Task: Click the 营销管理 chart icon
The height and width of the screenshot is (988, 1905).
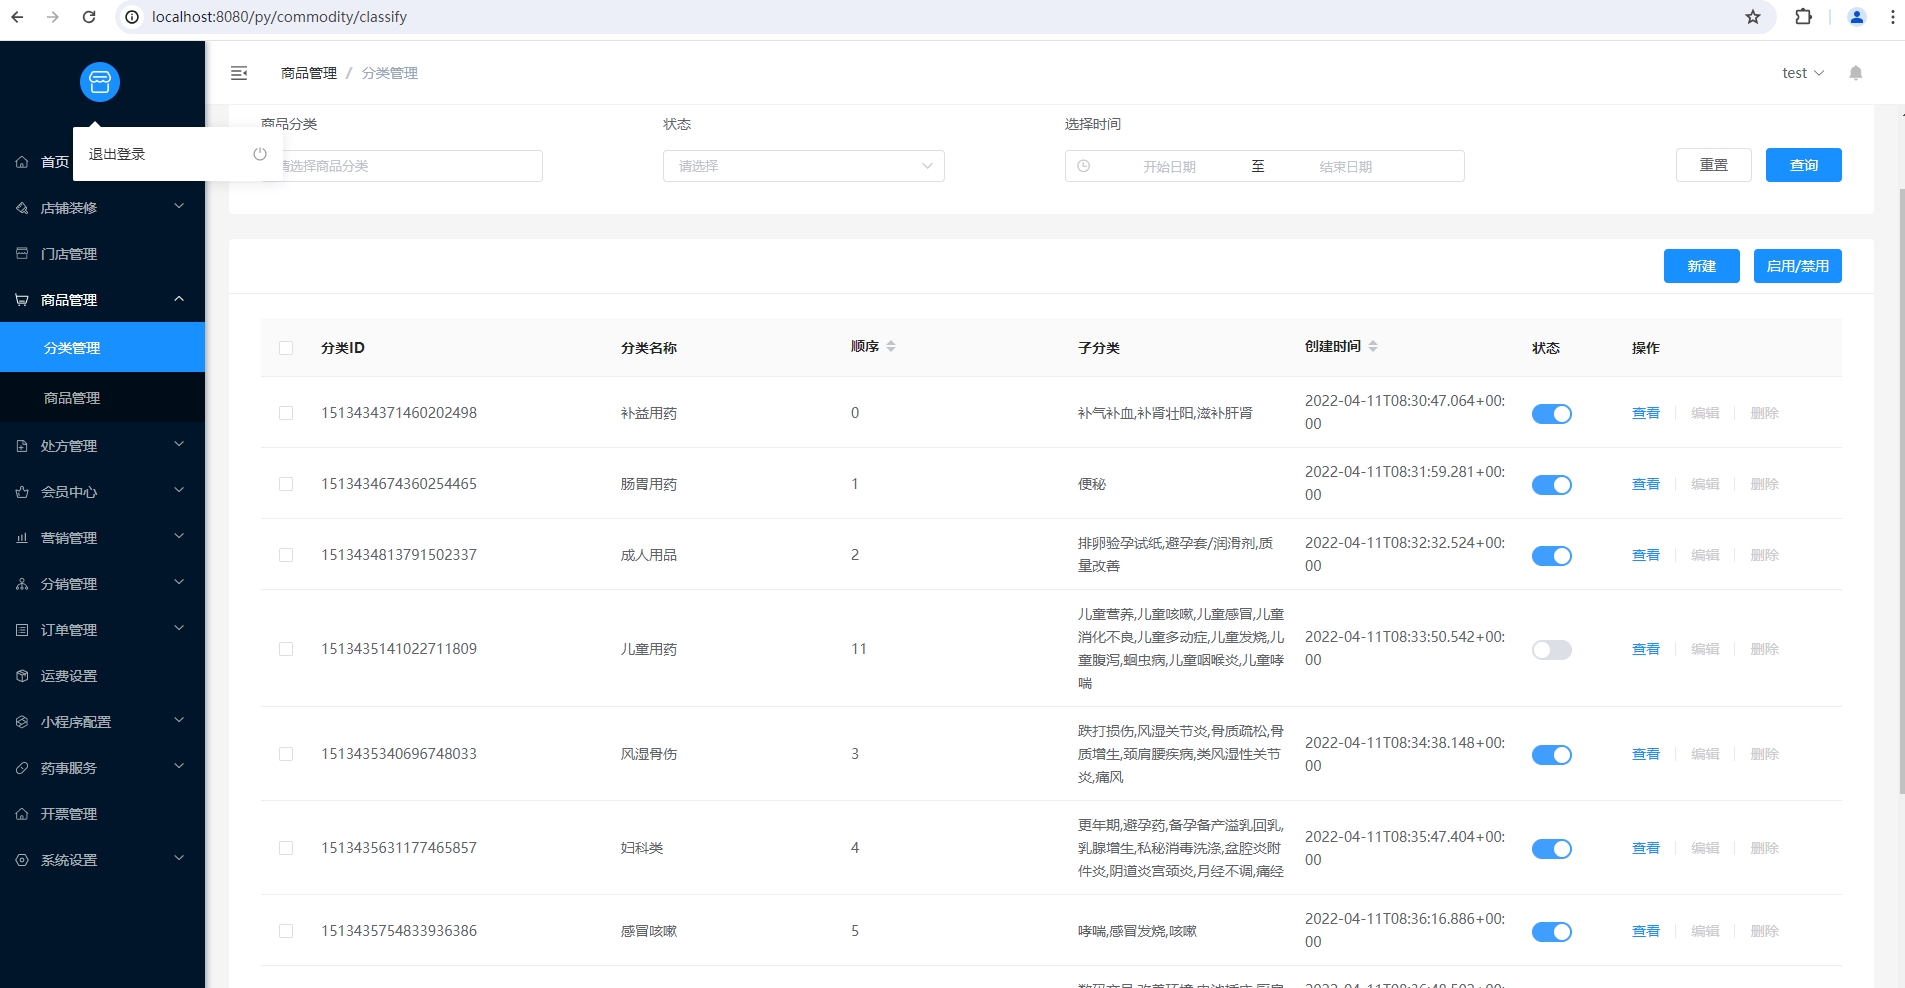Action: point(22,538)
